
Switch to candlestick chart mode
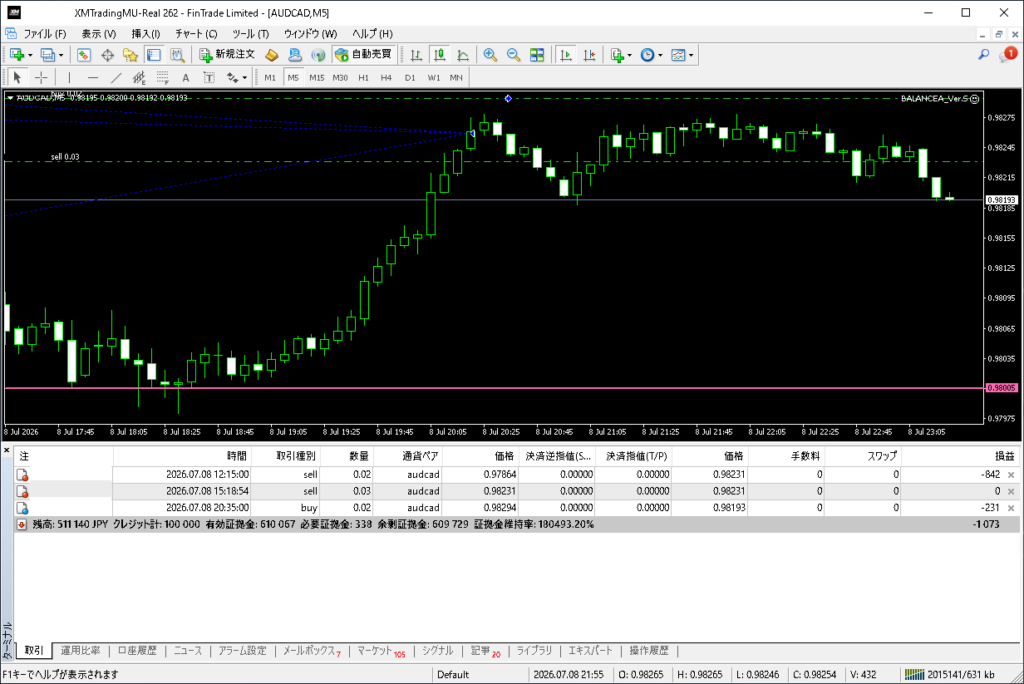[x=440, y=55]
